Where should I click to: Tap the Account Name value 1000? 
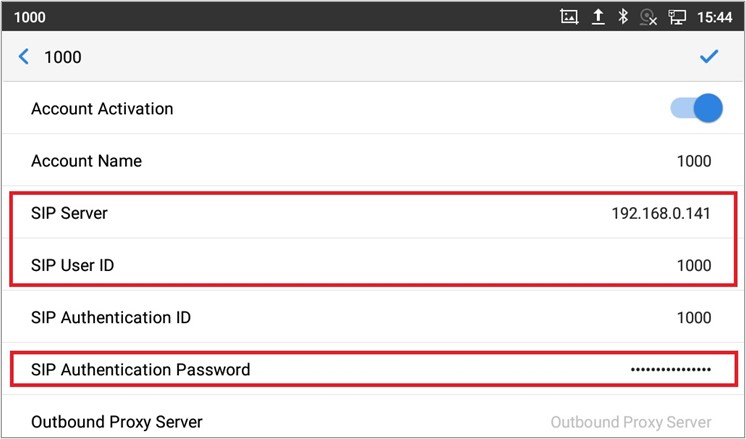pos(693,161)
